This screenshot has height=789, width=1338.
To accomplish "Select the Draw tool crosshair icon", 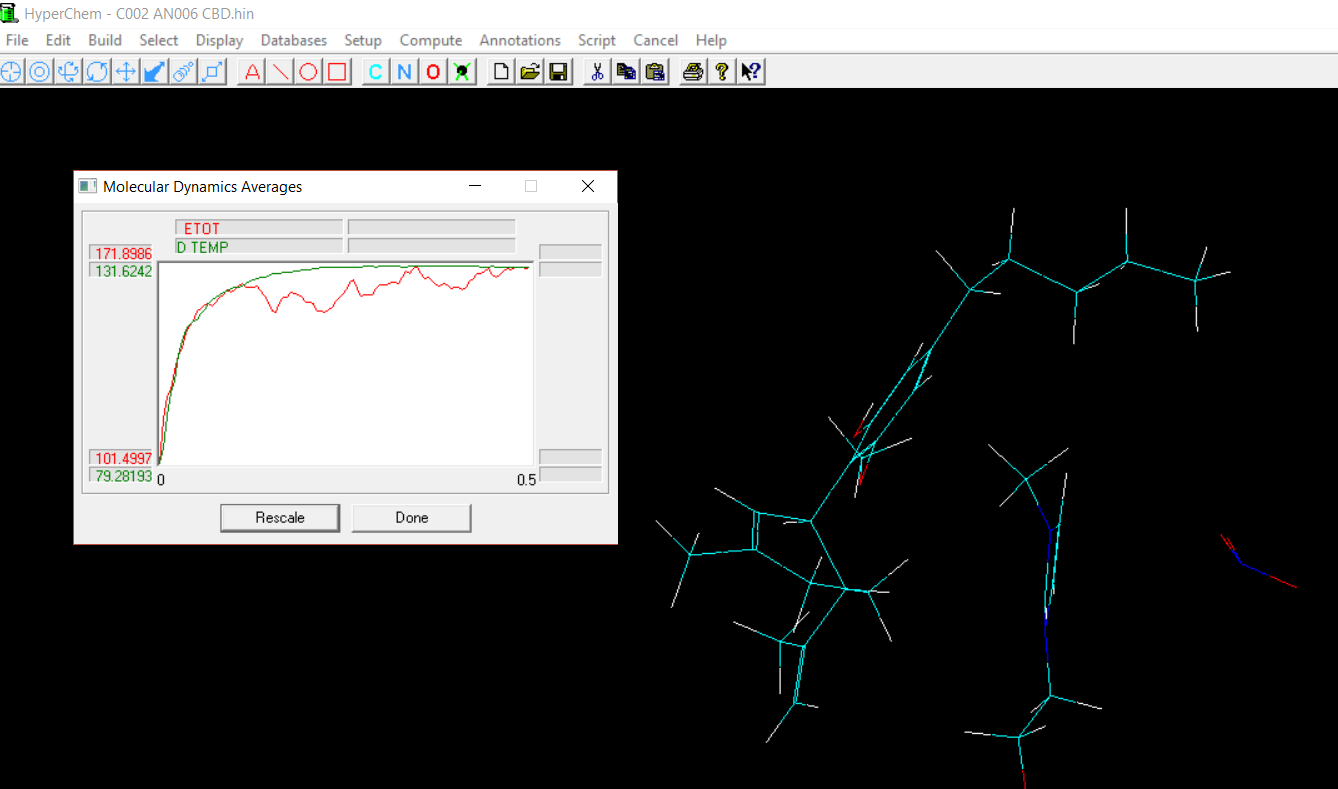I will pos(11,72).
